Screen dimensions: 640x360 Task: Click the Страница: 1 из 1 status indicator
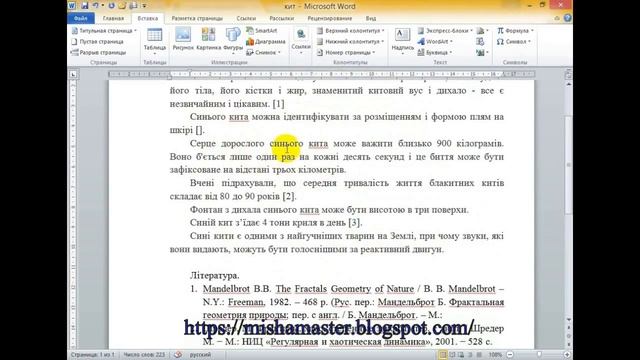click(93, 355)
